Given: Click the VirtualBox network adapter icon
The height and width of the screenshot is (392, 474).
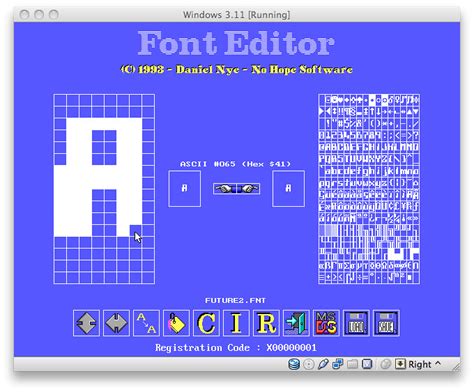Looking at the screenshot, I should click(338, 364).
